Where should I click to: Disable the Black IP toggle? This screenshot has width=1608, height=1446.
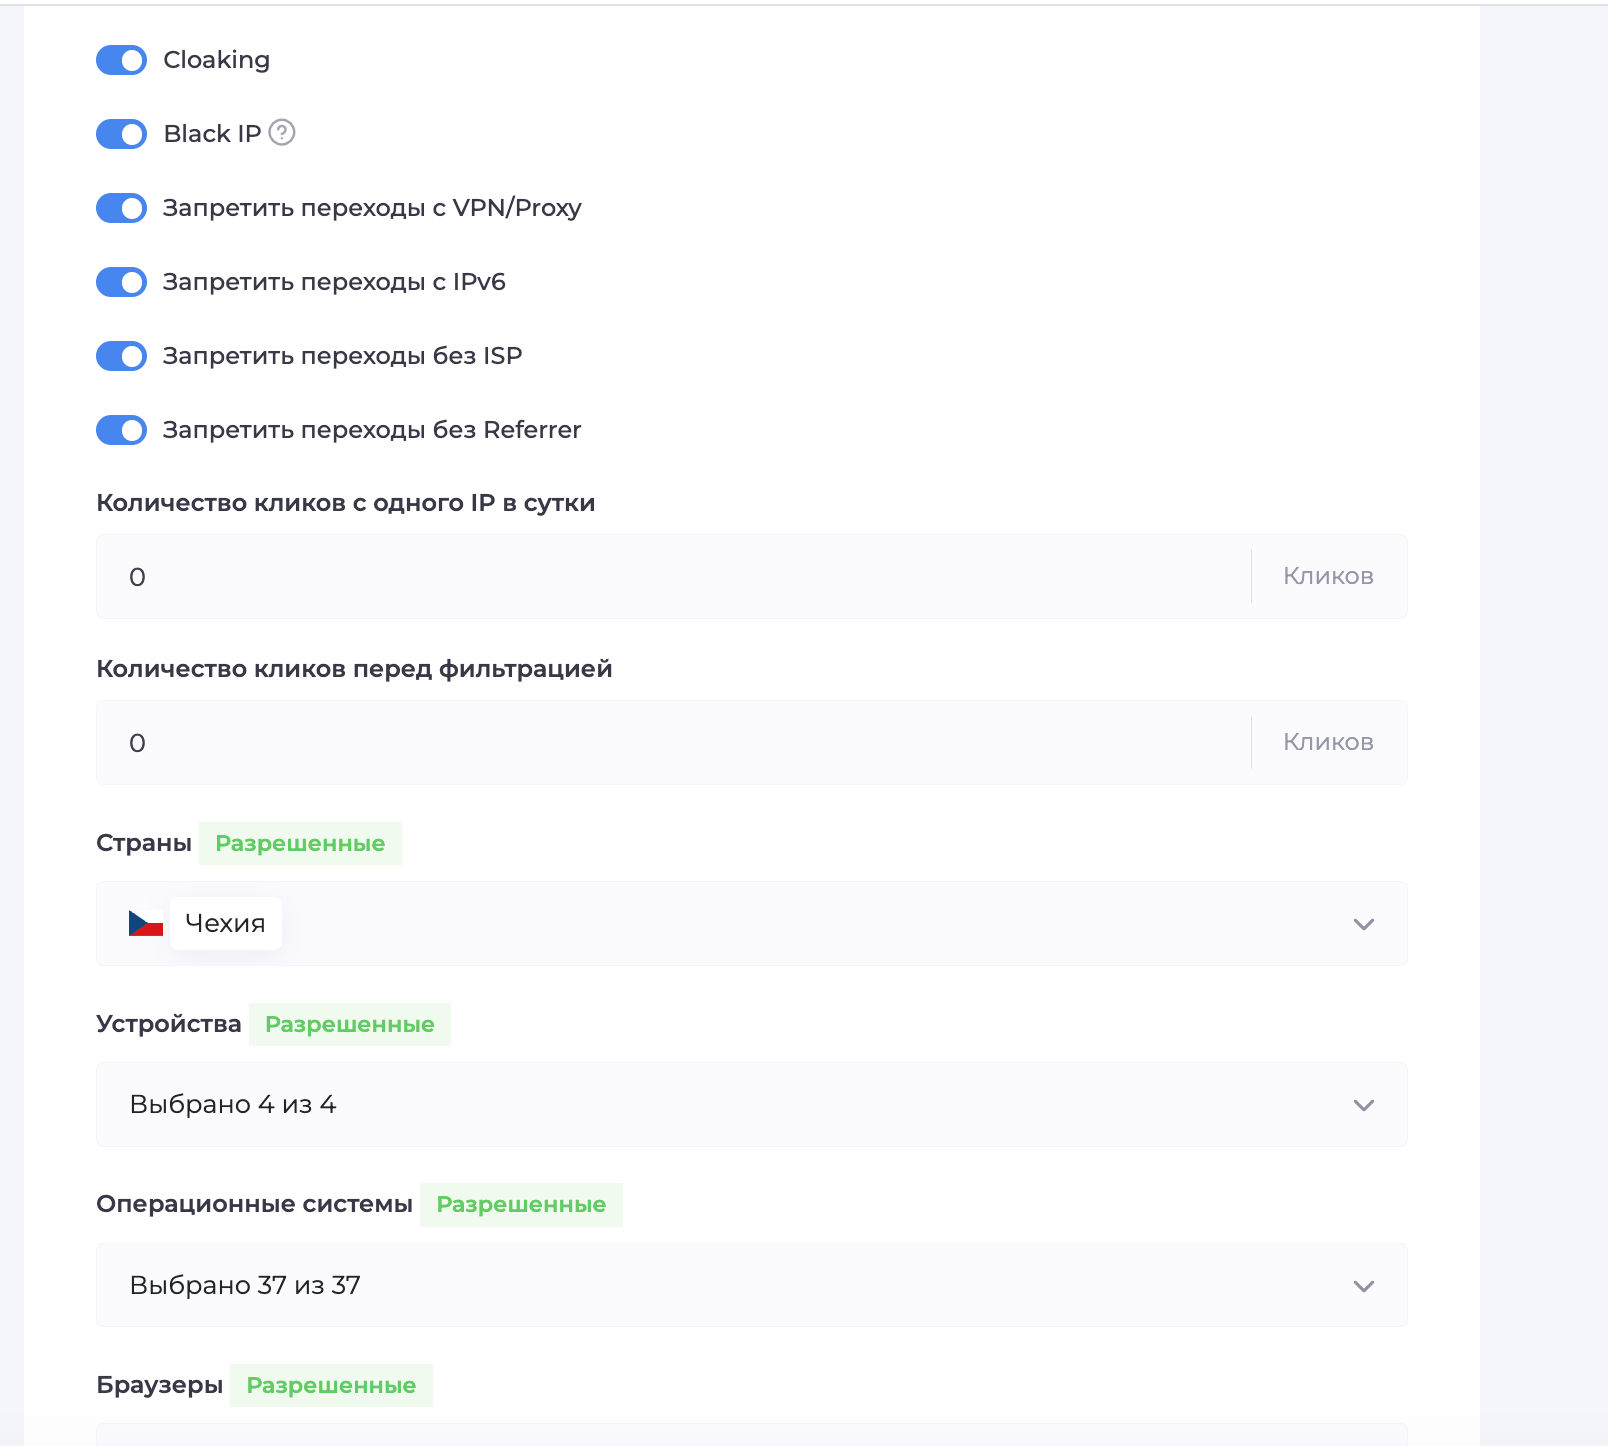click(122, 134)
